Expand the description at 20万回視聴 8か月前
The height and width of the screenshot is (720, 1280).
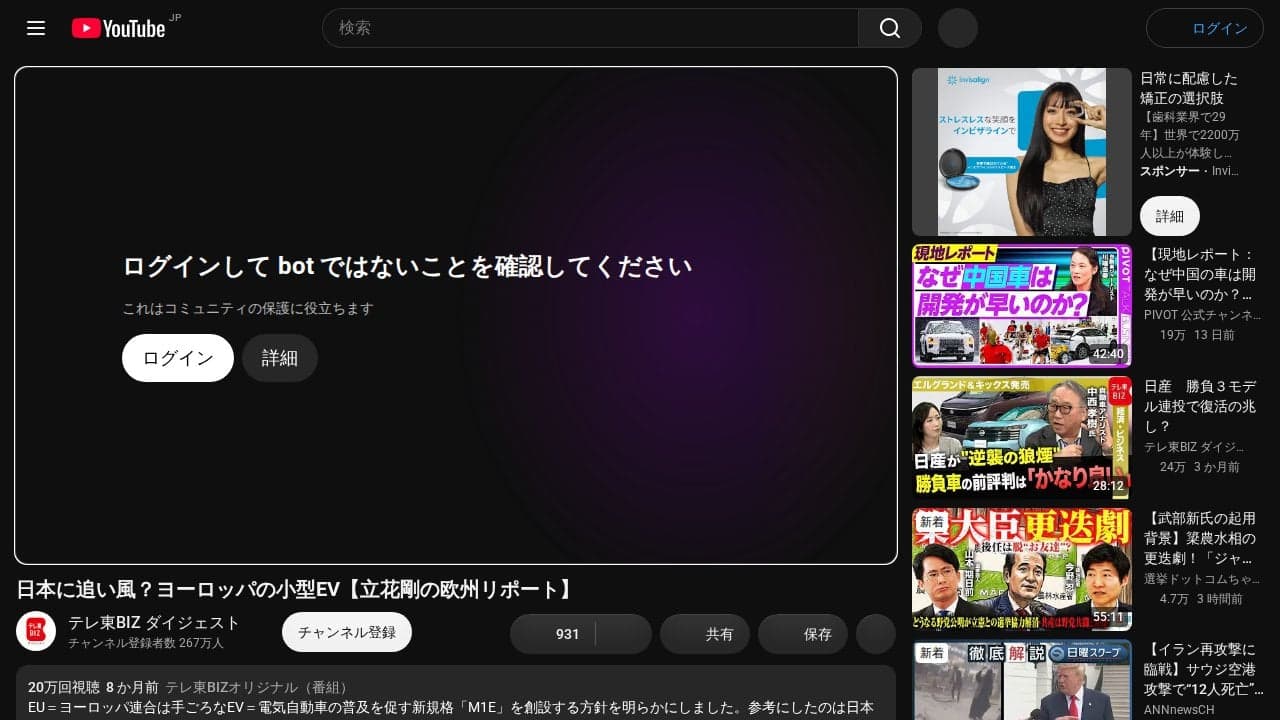[456, 693]
